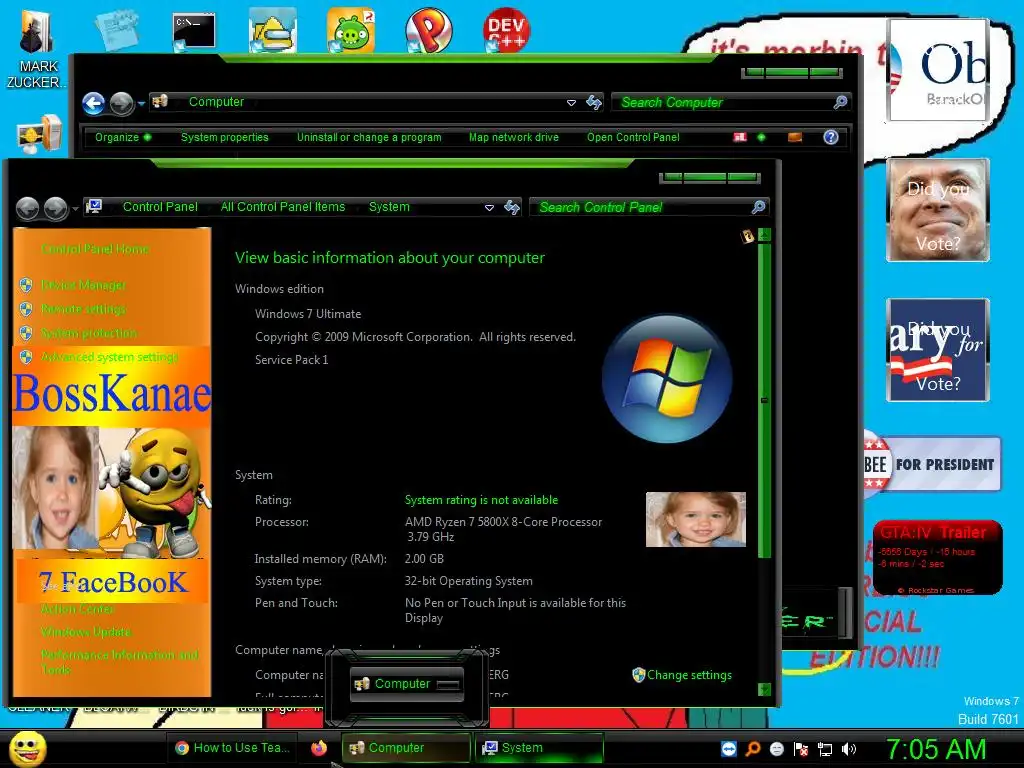Viewport: 1024px width, 768px height.
Task: Open the volume speaker tray icon
Action: coord(849,748)
